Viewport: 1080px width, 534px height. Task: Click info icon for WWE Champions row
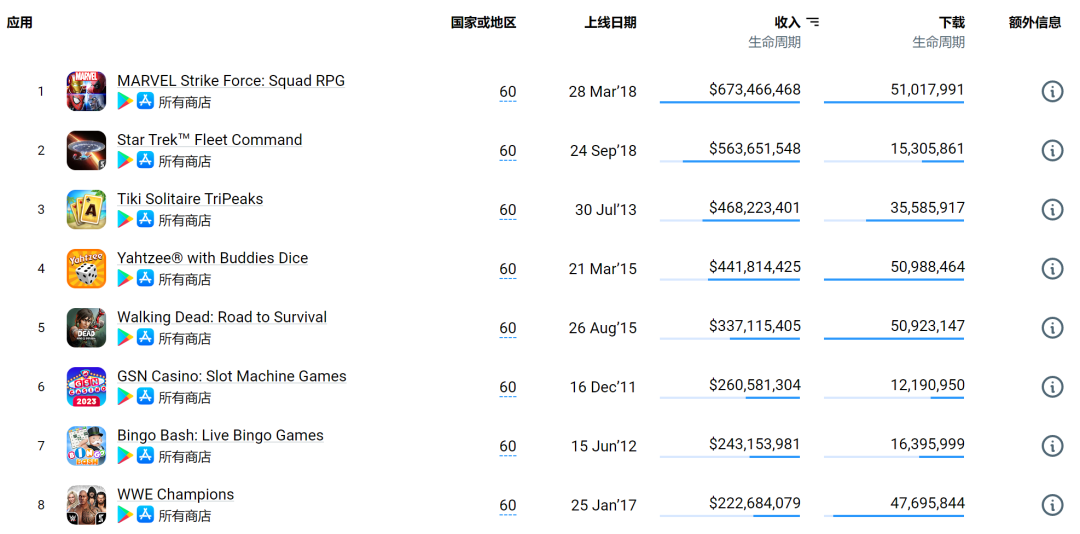point(1052,505)
